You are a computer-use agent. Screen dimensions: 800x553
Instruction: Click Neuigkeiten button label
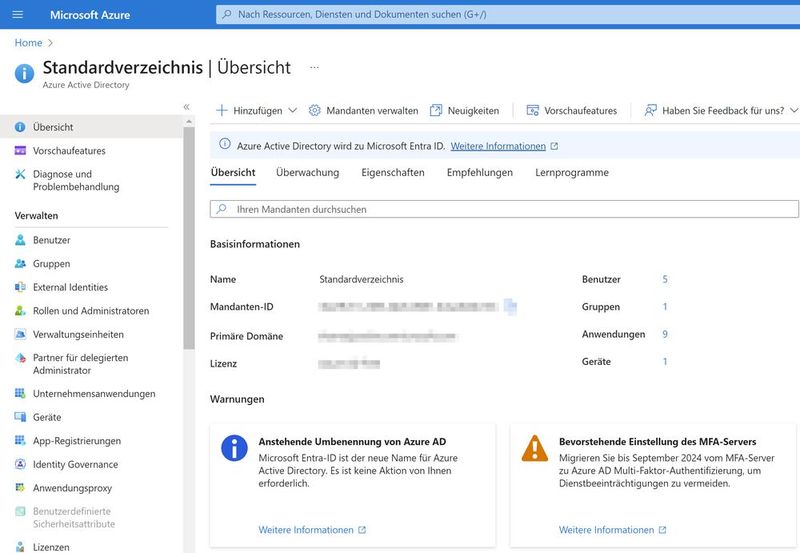click(473, 111)
